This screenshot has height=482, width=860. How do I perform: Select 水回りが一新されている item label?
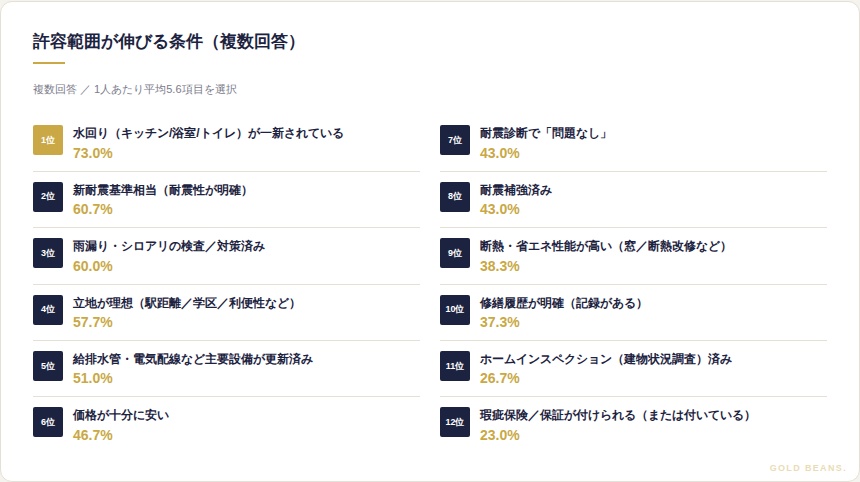click(x=208, y=133)
